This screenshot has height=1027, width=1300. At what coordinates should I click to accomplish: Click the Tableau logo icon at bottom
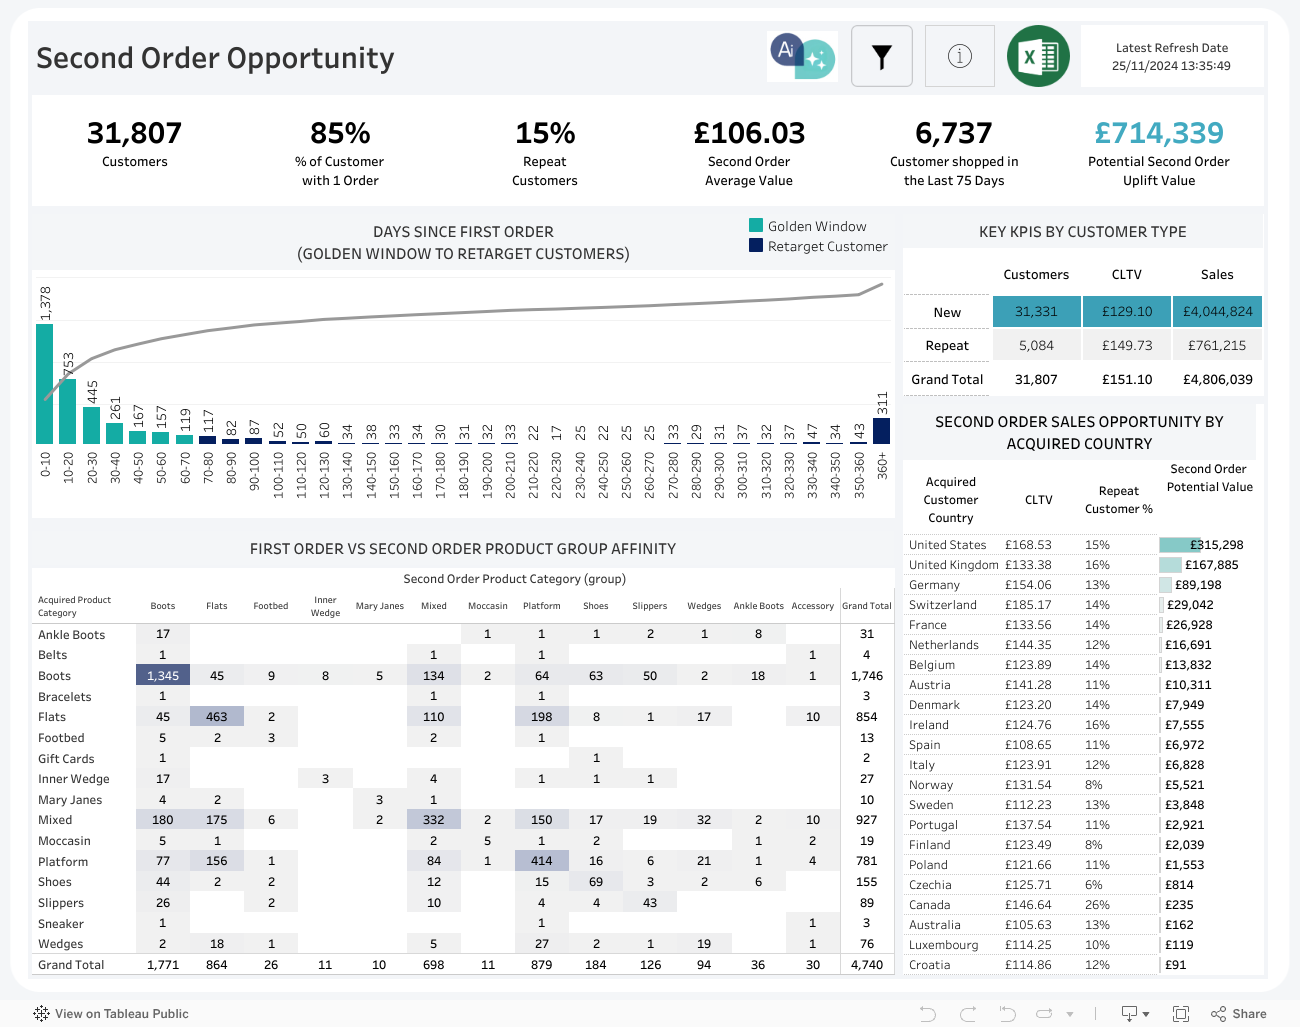(41, 1014)
